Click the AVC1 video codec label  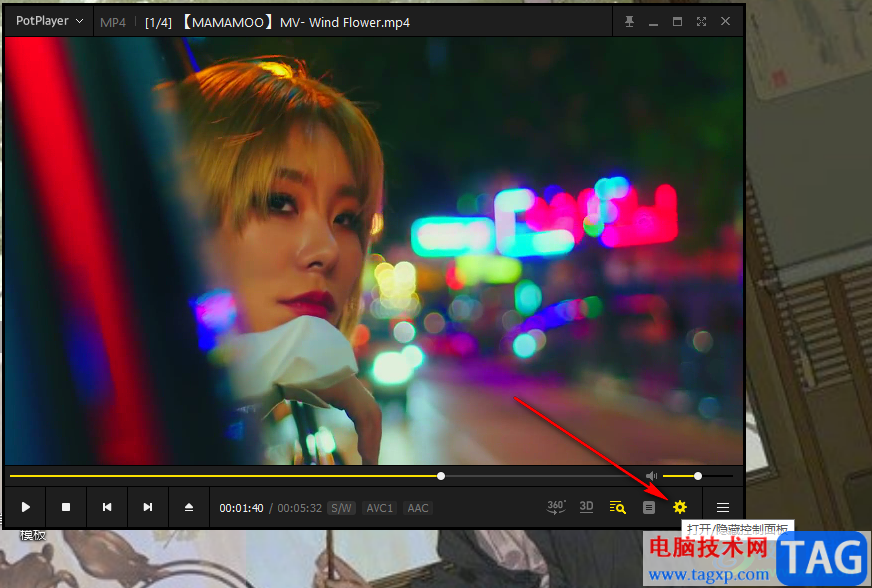(379, 508)
